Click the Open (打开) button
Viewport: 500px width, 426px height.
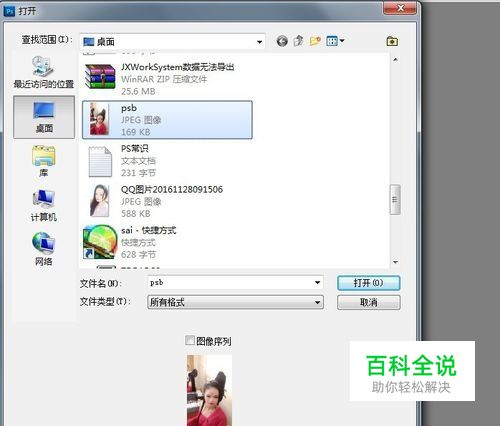tap(368, 283)
